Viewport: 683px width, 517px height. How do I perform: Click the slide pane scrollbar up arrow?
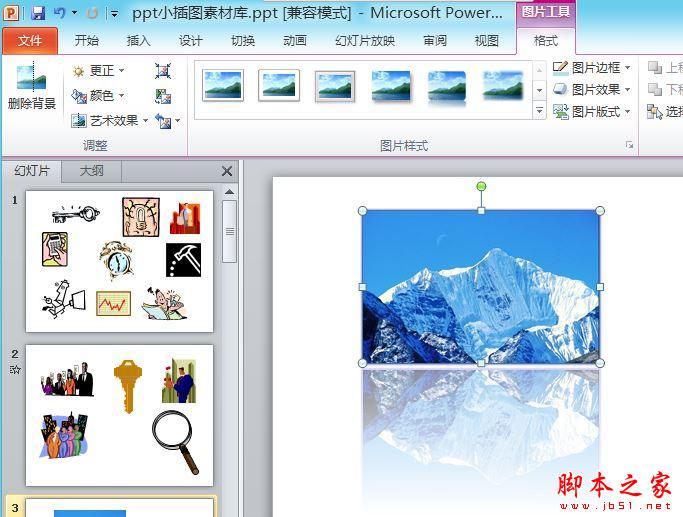[x=230, y=192]
